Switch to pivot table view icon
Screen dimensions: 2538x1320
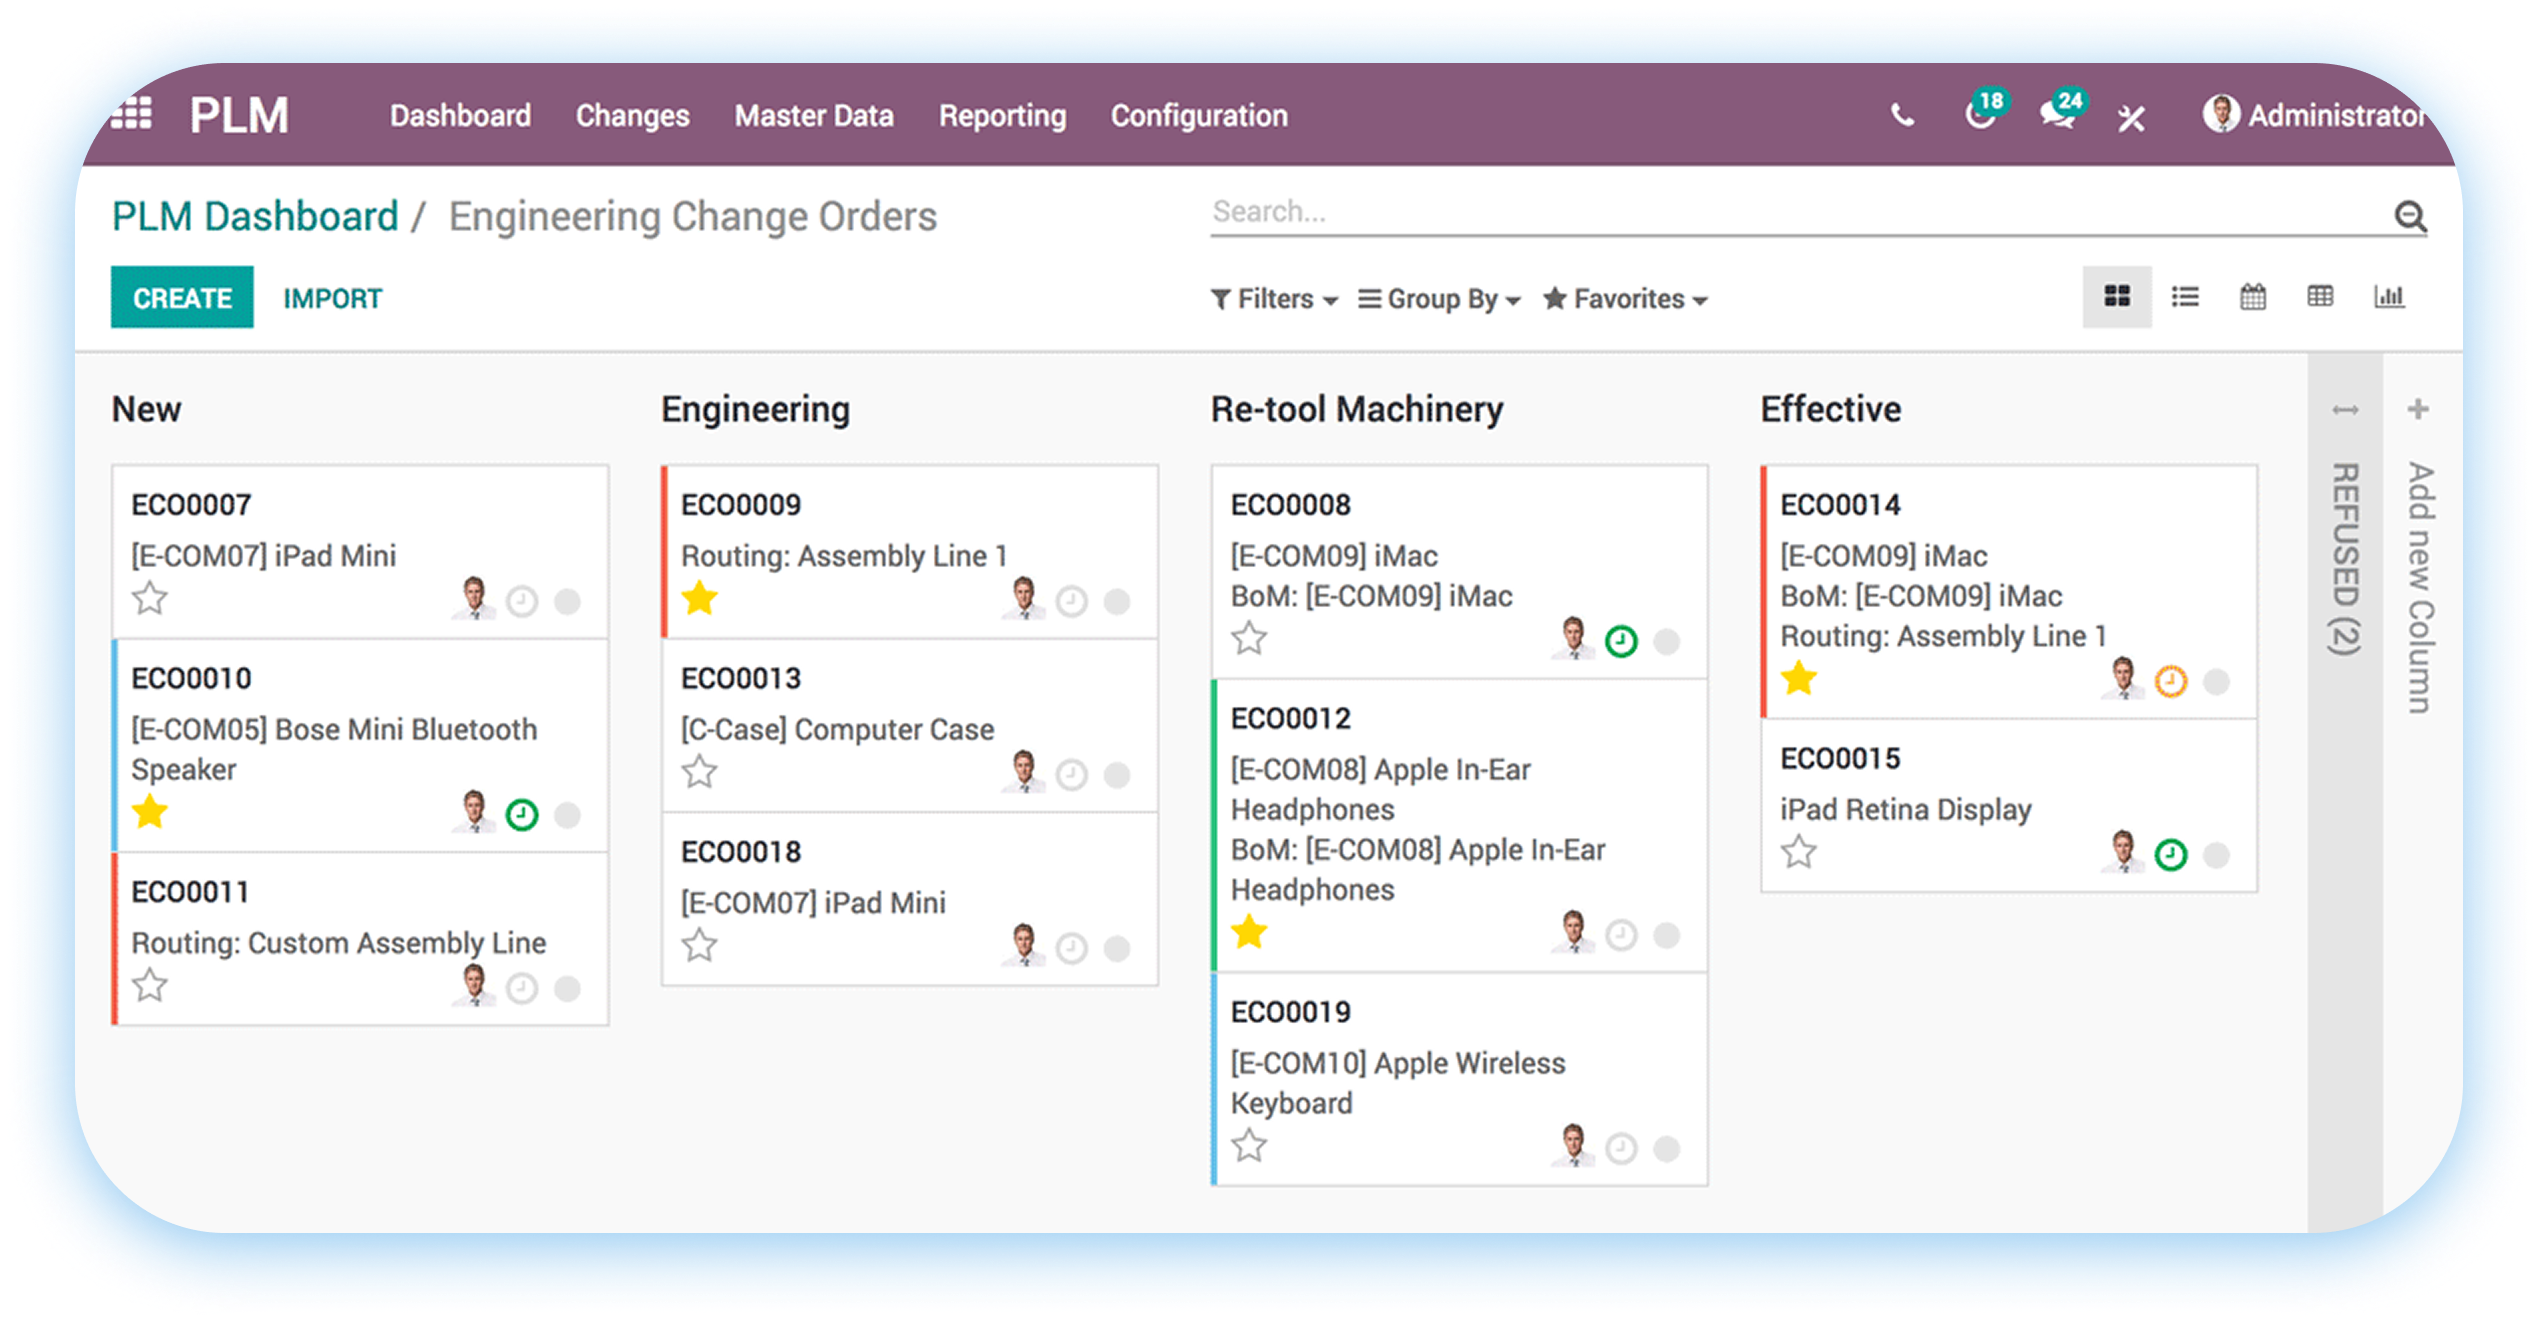click(2320, 297)
